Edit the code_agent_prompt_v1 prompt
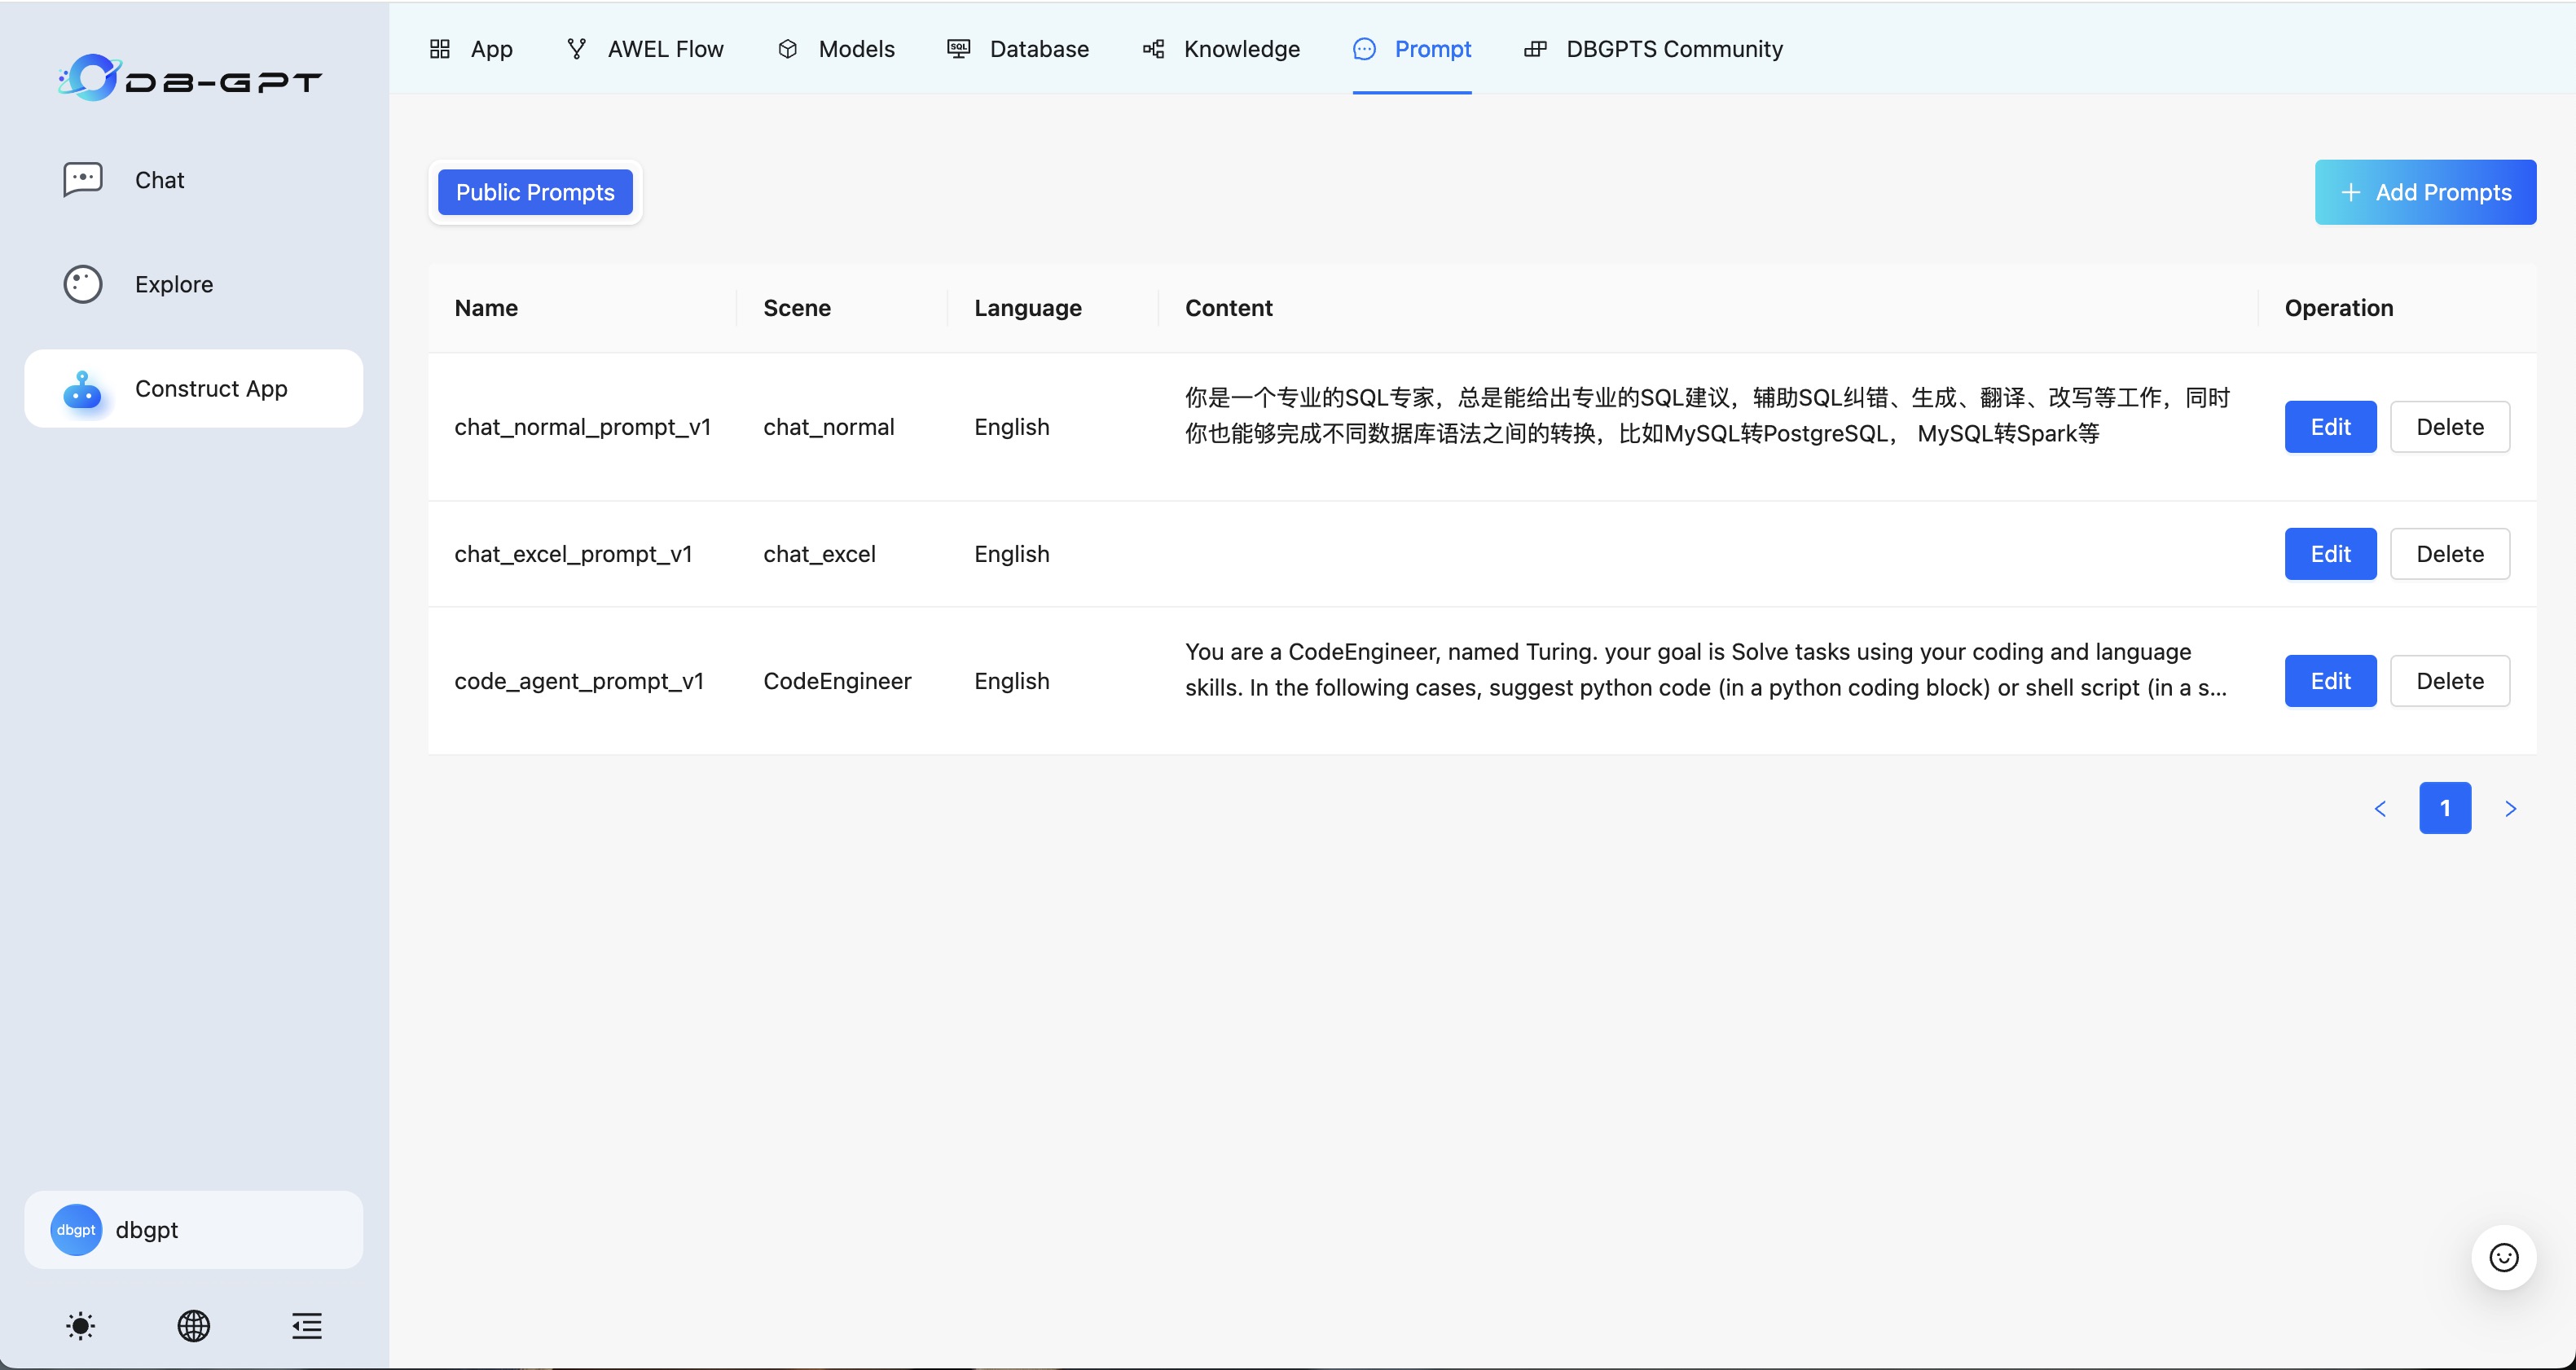This screenshot has height=1370, width=2576. point(2330,680)
